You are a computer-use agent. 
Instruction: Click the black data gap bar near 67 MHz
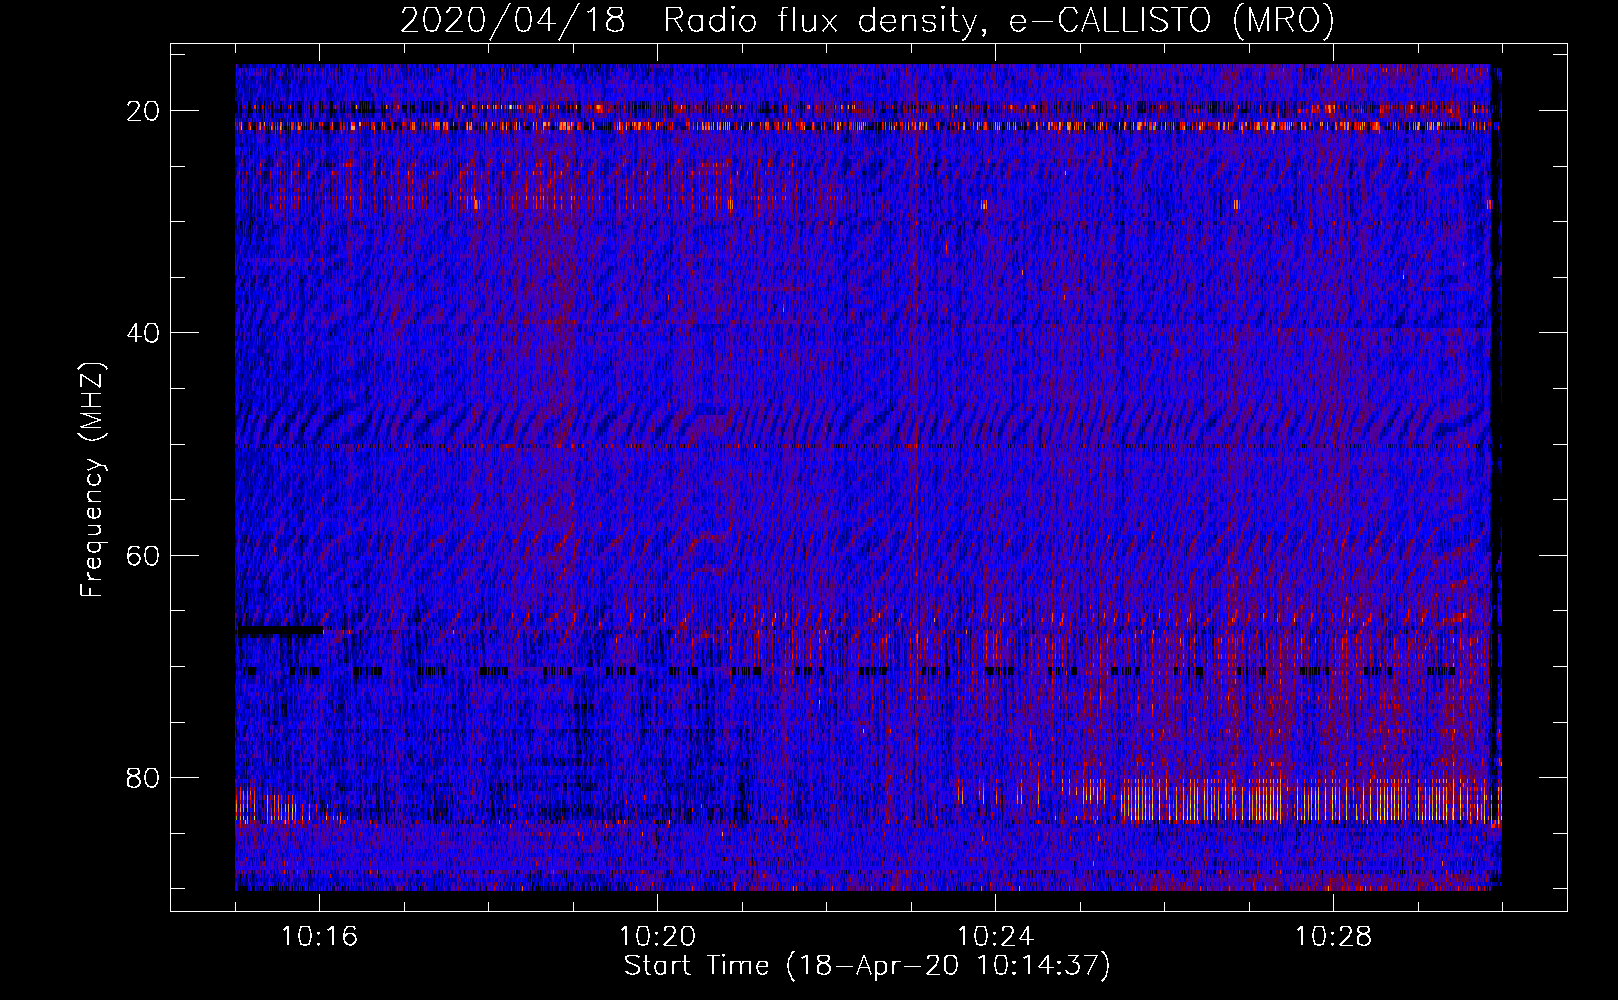tap(280, 631)
